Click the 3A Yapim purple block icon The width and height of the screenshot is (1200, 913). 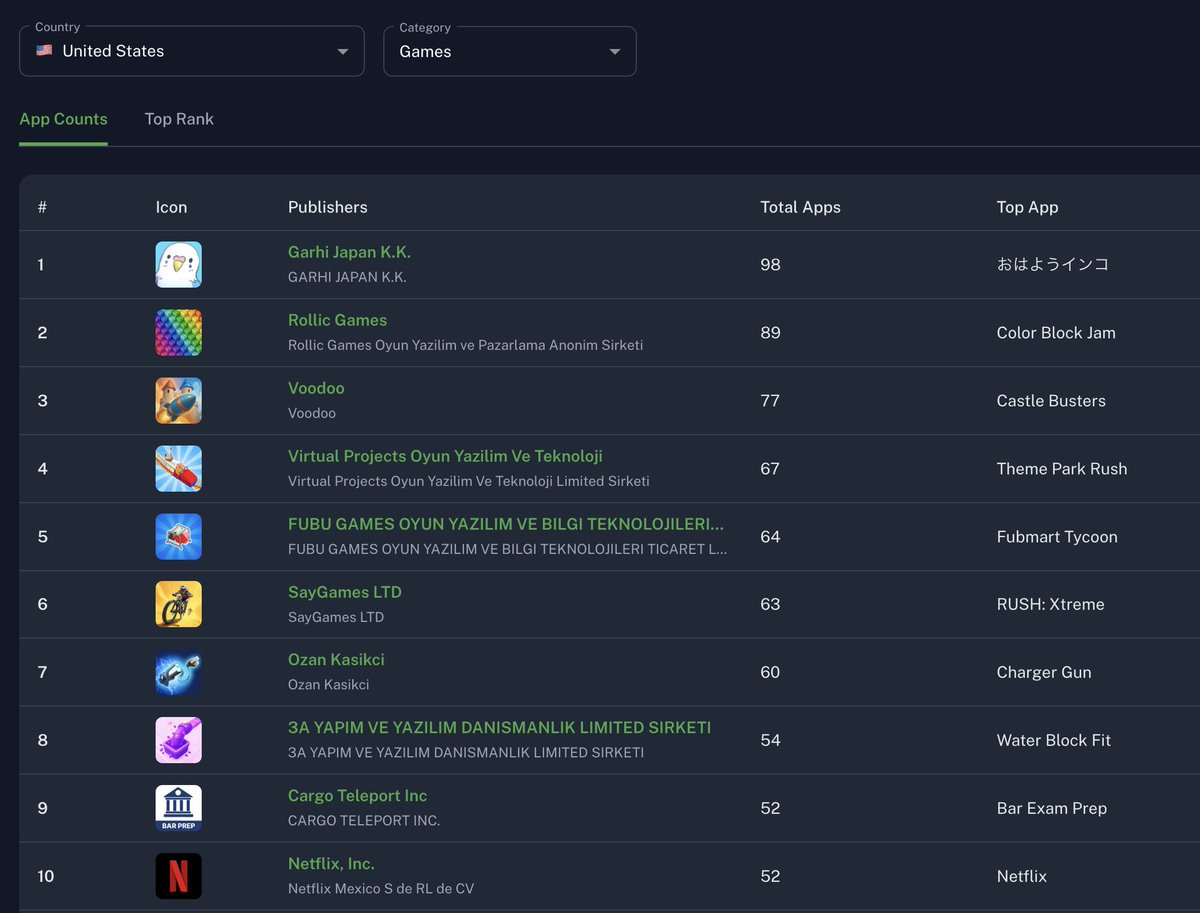[x=179, y=741]
